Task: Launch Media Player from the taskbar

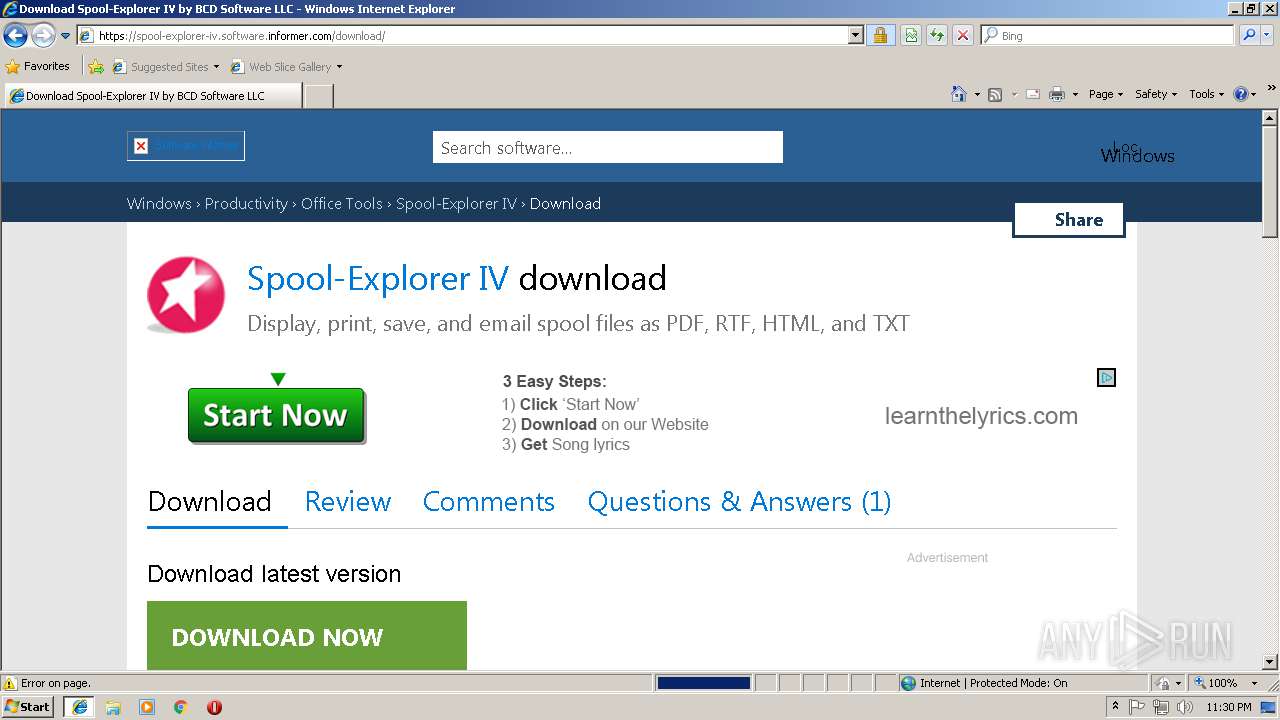Action: [147, 707]
